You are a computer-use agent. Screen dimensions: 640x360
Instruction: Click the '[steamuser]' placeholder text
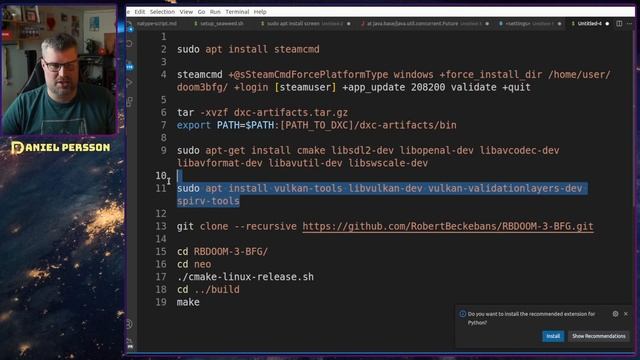coord(305,87)
